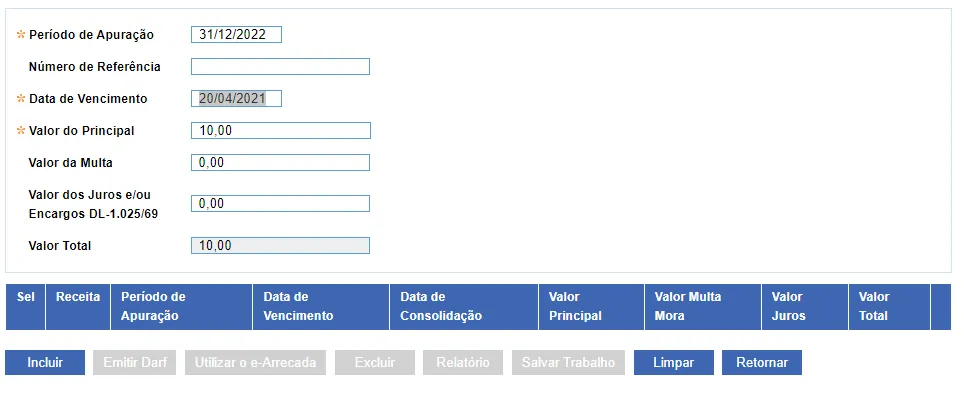The image size is (964, 398).
Task: Click the Incluir button
Action: point(45,362)
